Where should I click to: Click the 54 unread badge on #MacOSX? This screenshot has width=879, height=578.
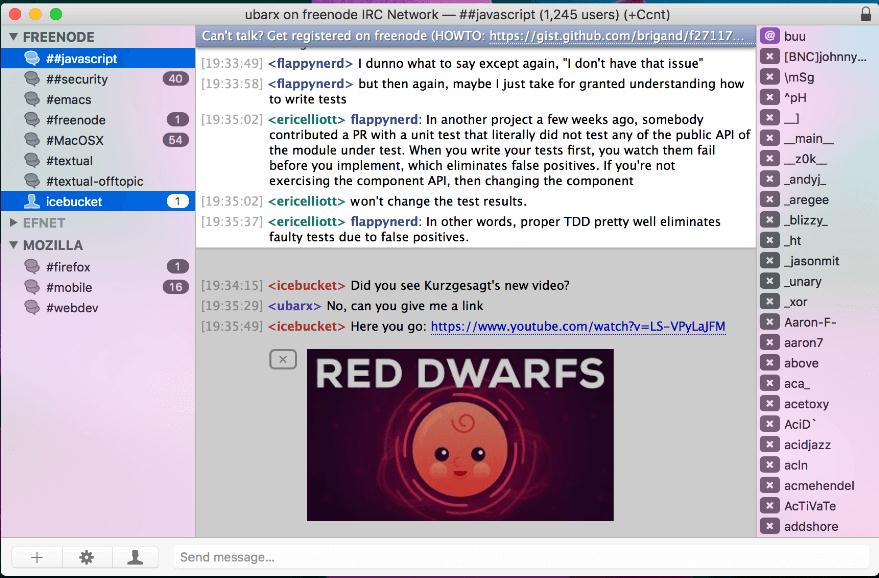175,140
